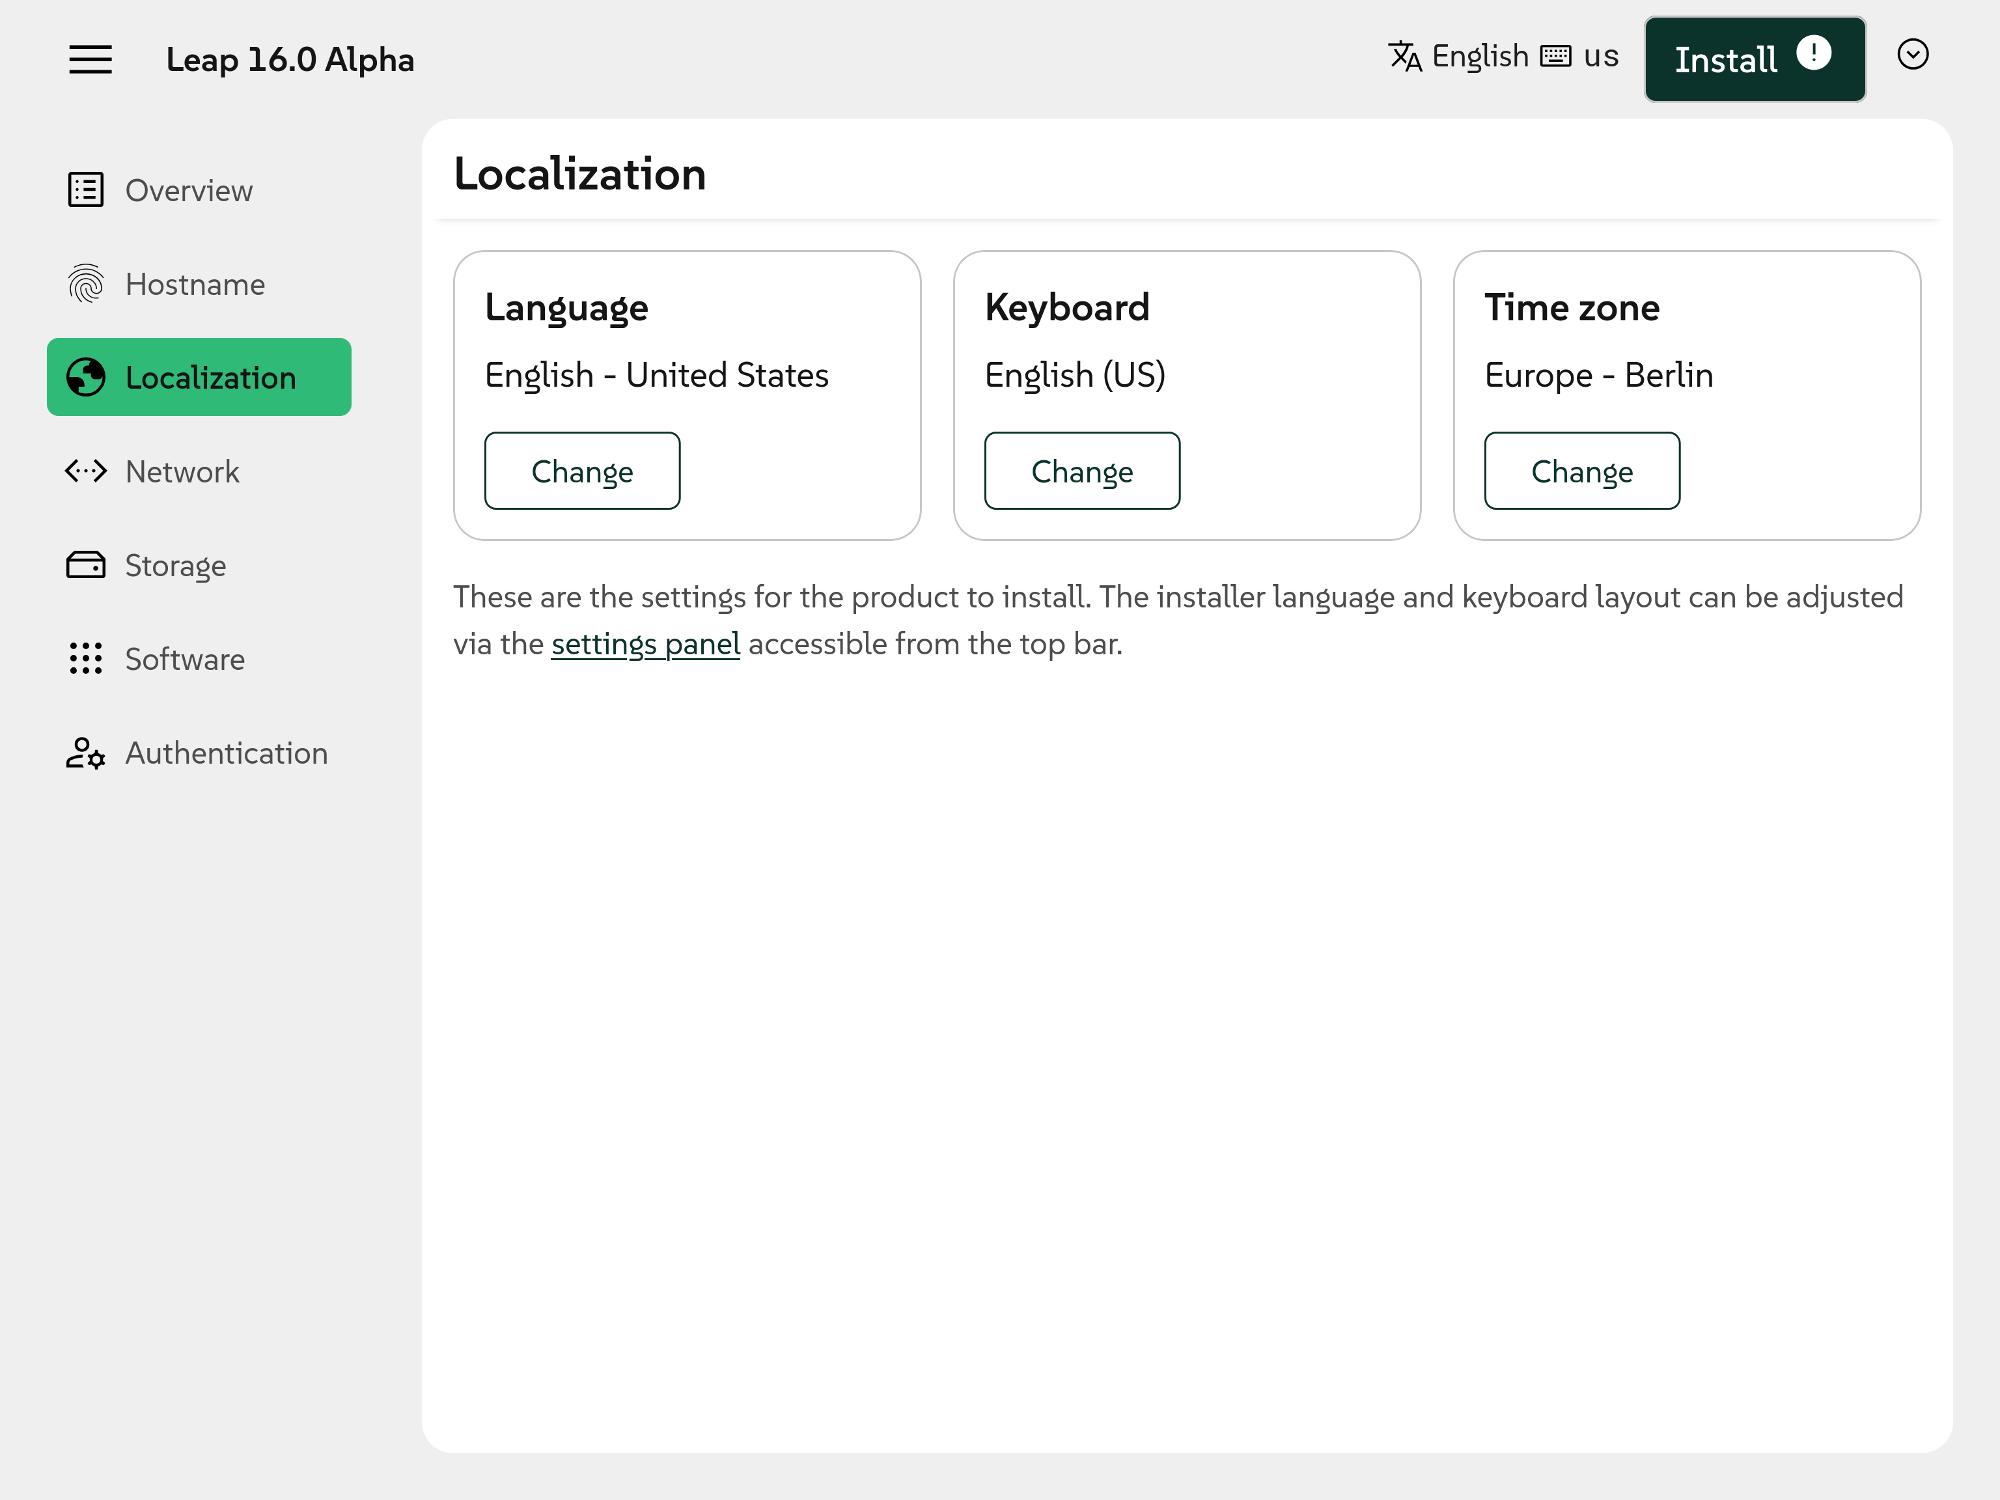Change the Keyboard layout
2000x1500 pixels.
1082,471
